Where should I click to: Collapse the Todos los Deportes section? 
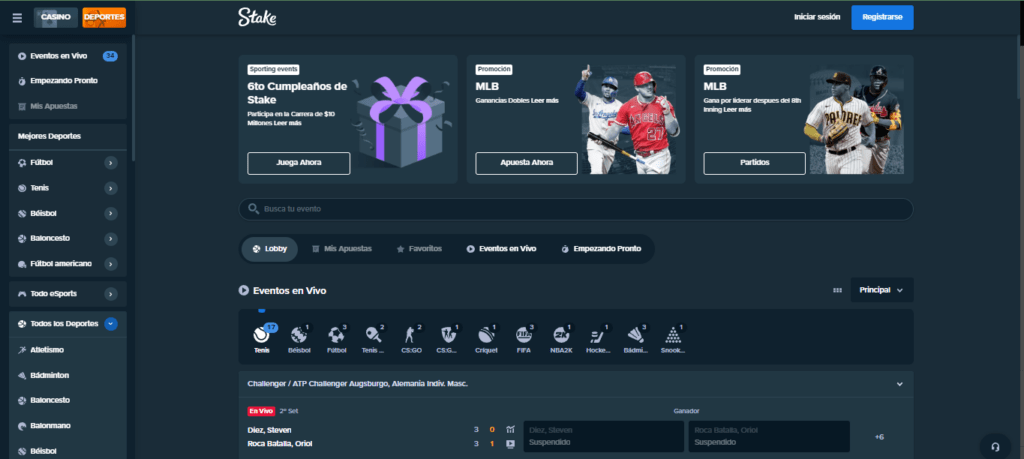pyautogui.click(x=111, y=323)
